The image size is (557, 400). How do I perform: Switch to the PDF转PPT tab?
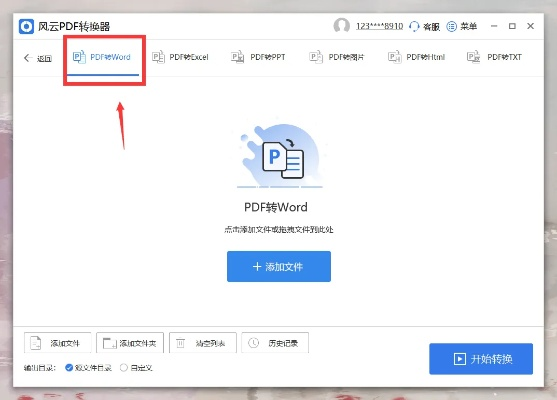(x=258, y=57)
